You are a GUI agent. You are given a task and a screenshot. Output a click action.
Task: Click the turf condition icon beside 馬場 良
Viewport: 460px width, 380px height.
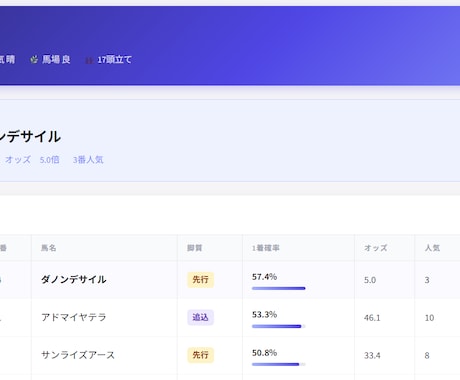[x=34, y=60]
